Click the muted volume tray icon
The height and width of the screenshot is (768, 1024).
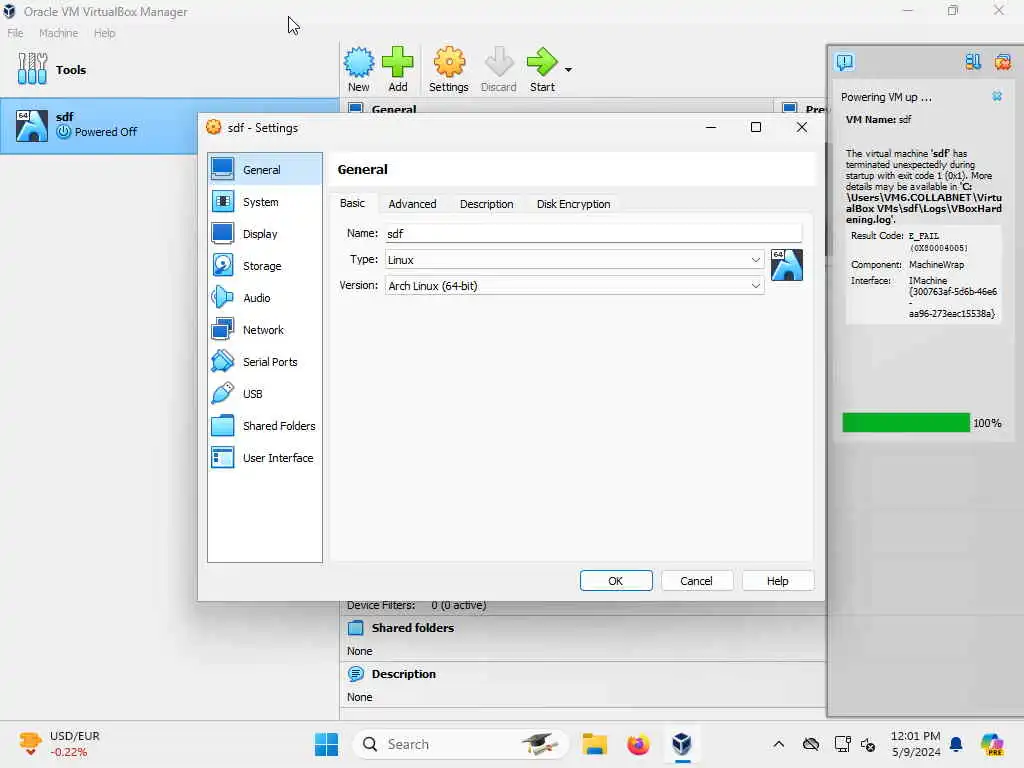click(x=868, y=744)
